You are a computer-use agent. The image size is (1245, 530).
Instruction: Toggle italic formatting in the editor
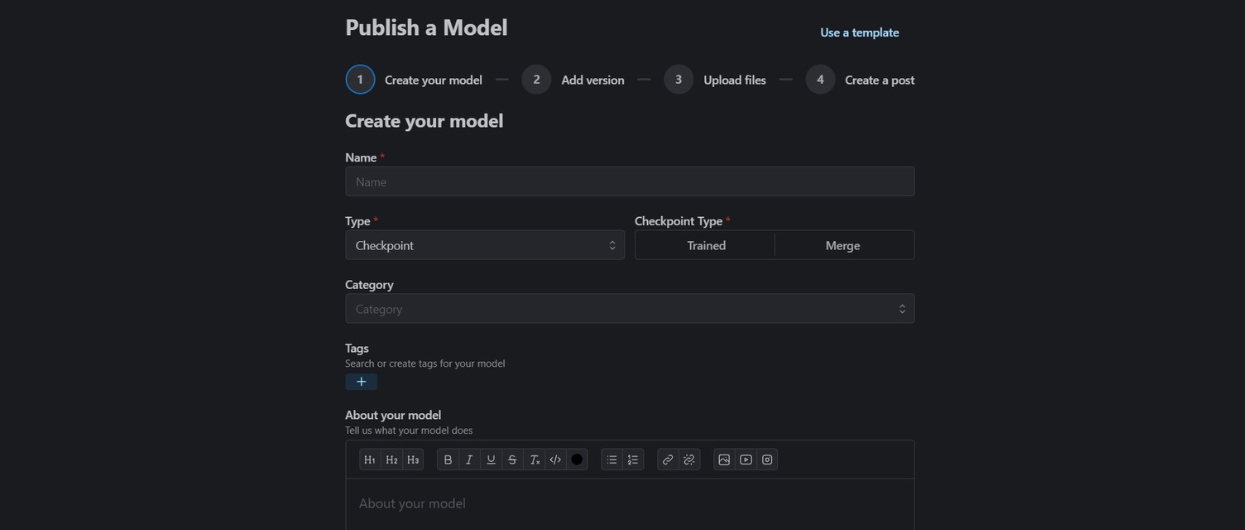(x=469, y=460)
